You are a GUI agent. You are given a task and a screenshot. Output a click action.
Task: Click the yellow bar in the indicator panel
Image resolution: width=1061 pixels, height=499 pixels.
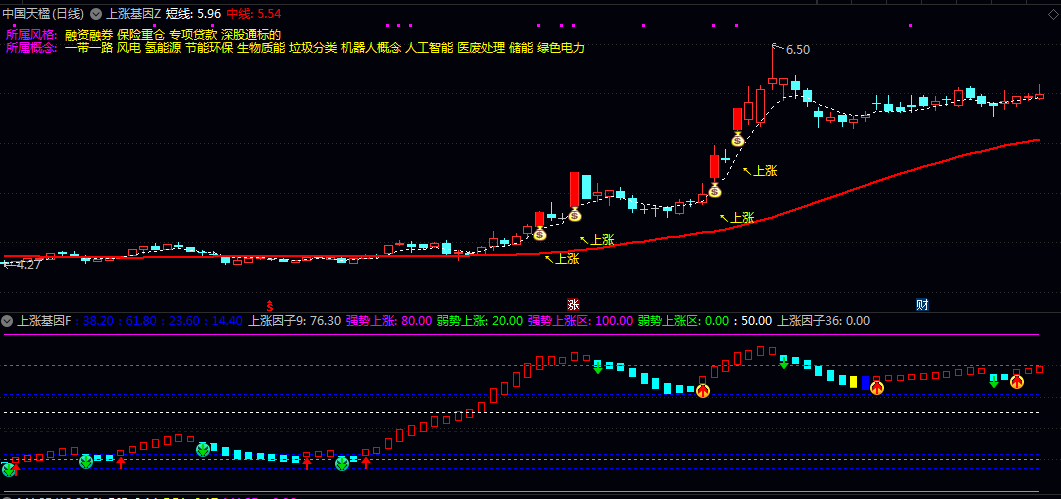[854, 382]
